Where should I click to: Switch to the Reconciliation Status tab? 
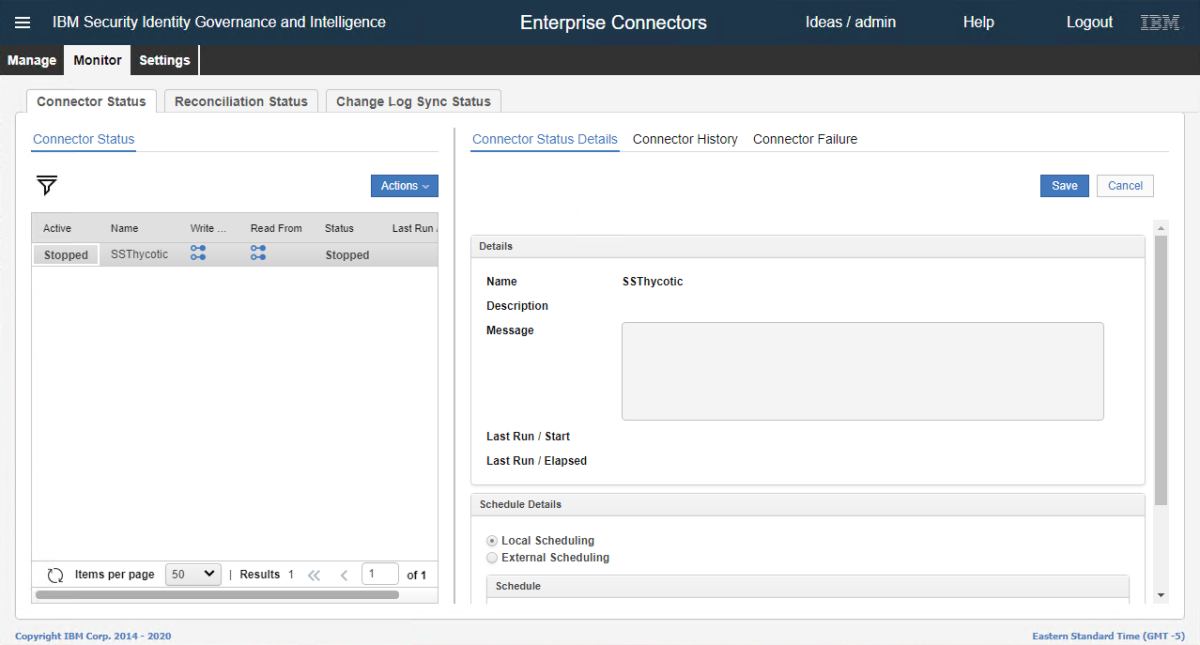click(x=241, y=101)
